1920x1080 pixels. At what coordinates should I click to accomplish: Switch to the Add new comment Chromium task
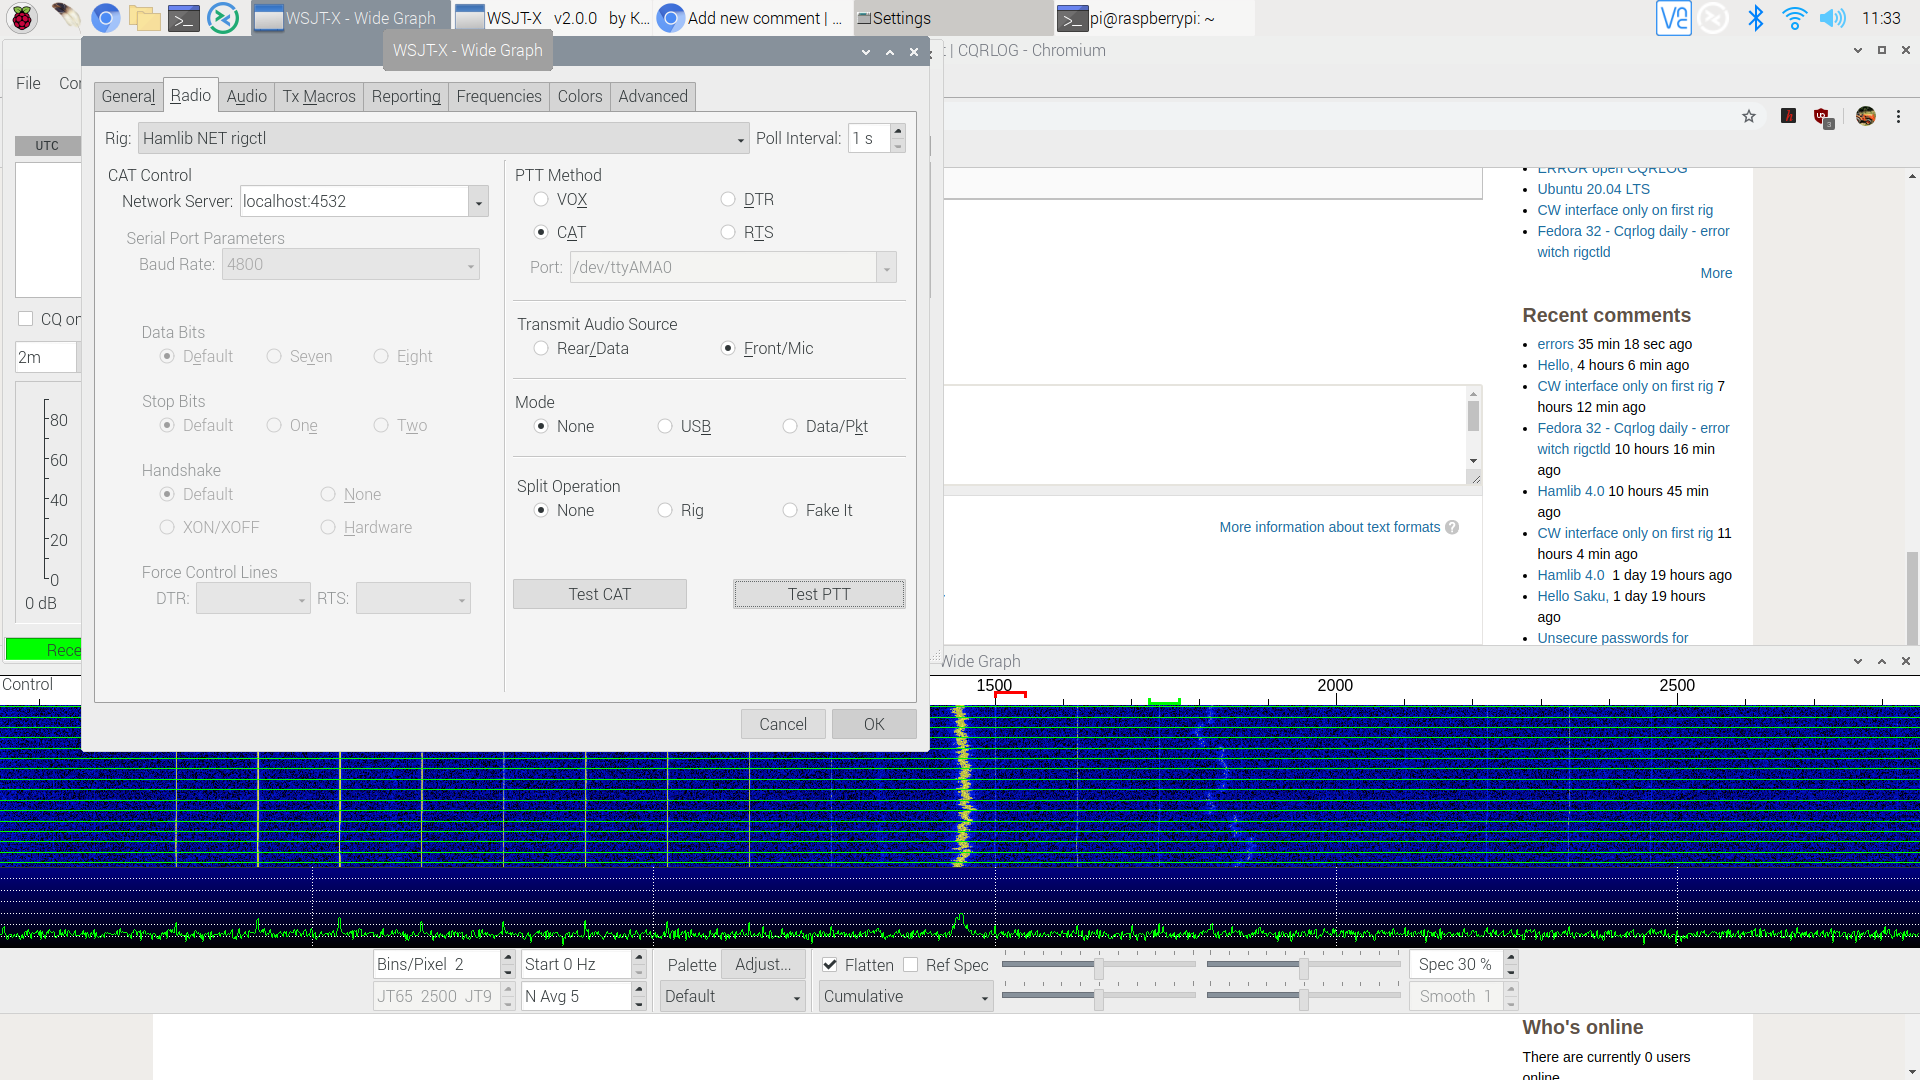coord(752,18)
